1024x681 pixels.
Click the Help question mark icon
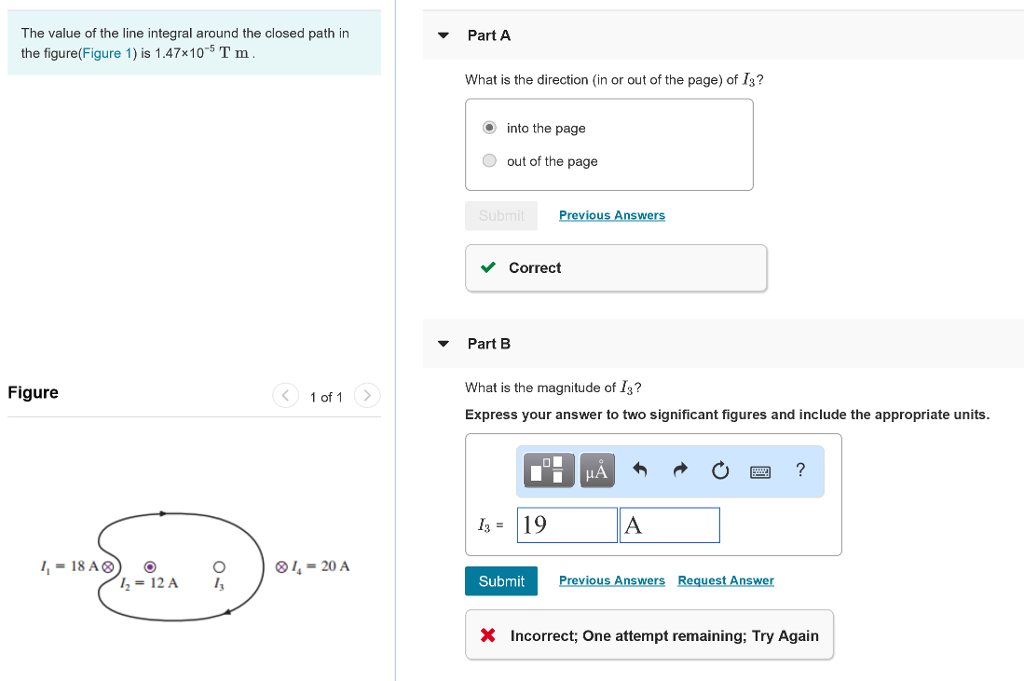(798, 470)
